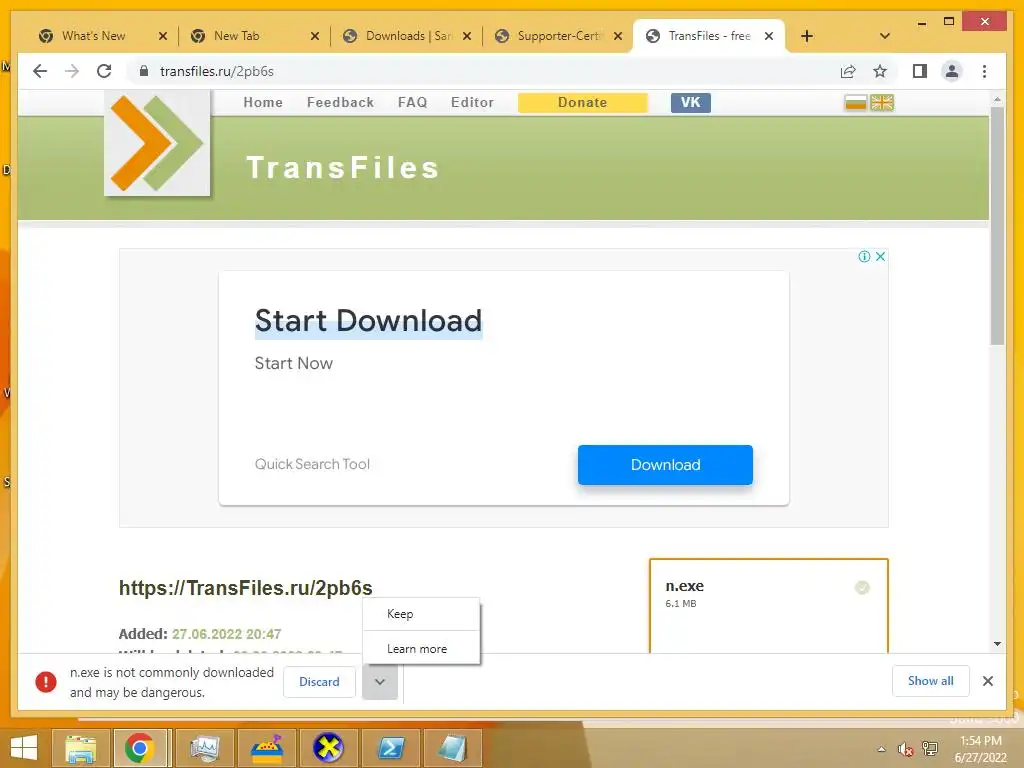Image resolution: width=1024 pixels, height=768 pixels.
Task: Open the ad info icon
Action: (x=864, y=256)
